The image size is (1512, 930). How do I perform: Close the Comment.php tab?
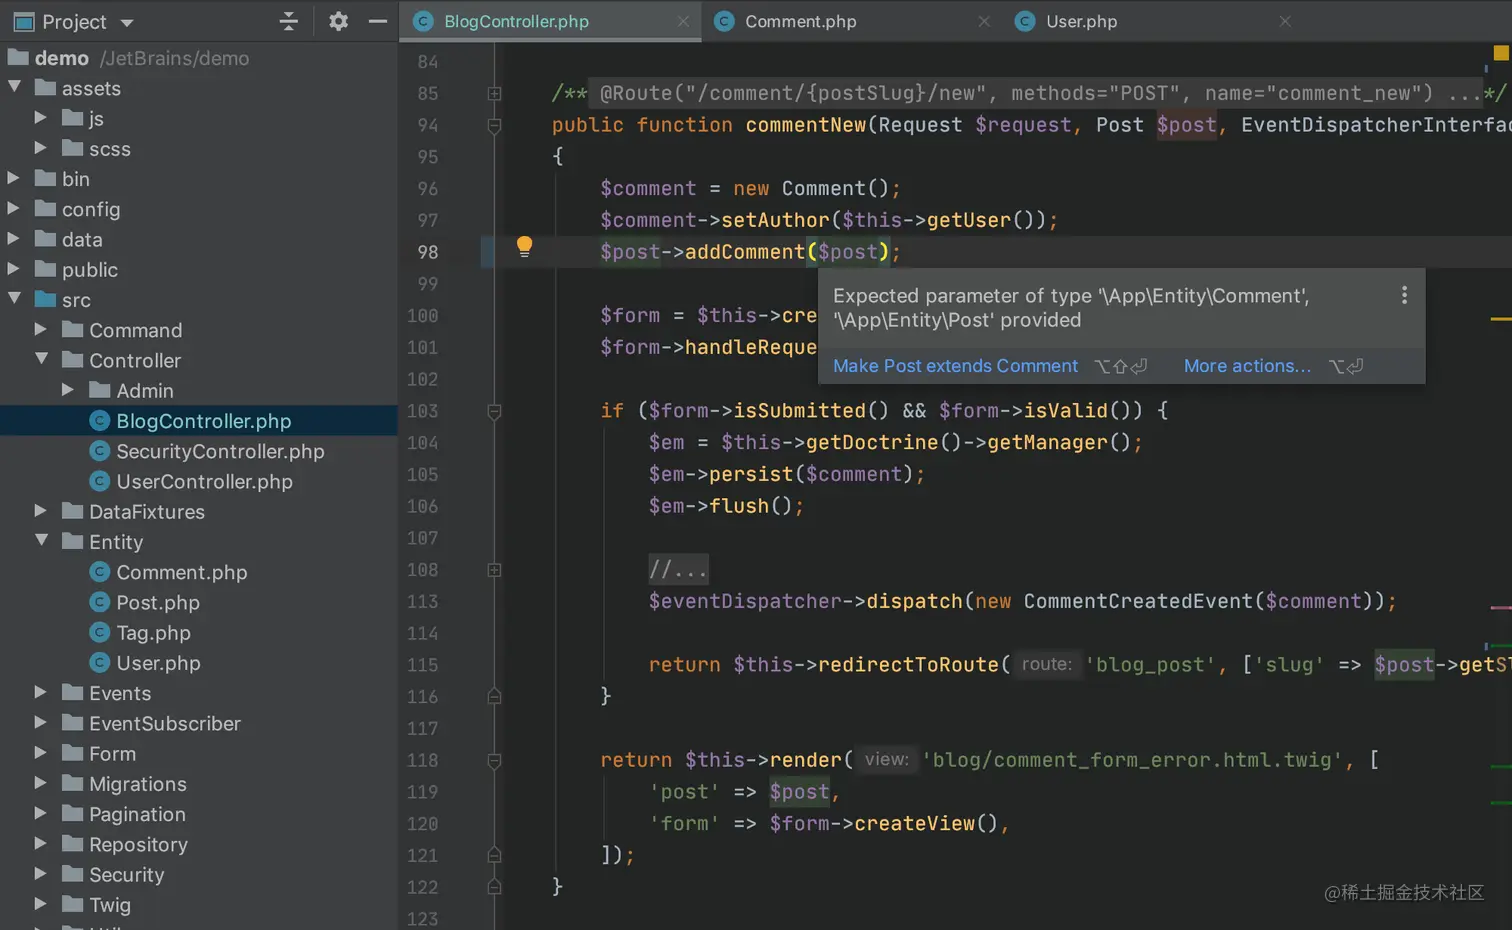point(984,21)
